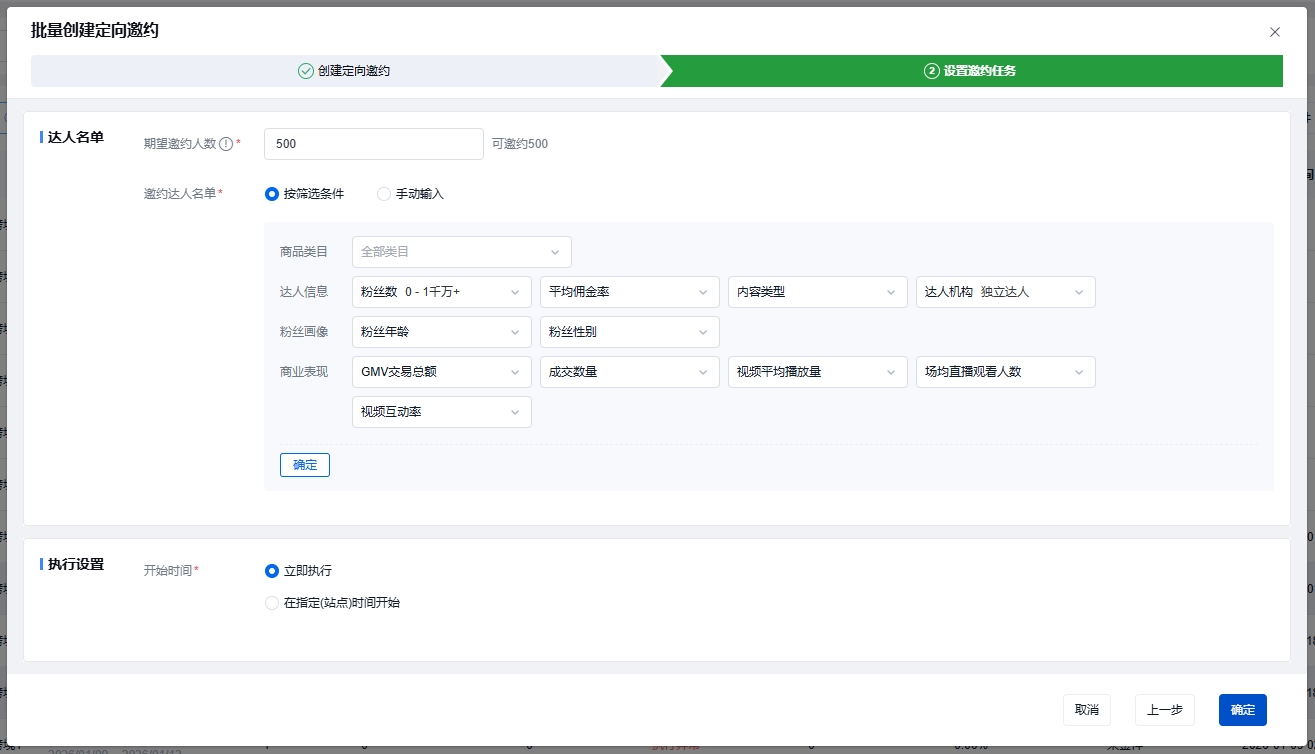Image resolution: width=1315 pixels, height=754 pixels.
Task: Choose 立即执行 start time option
Action: [x=272, y=571]
